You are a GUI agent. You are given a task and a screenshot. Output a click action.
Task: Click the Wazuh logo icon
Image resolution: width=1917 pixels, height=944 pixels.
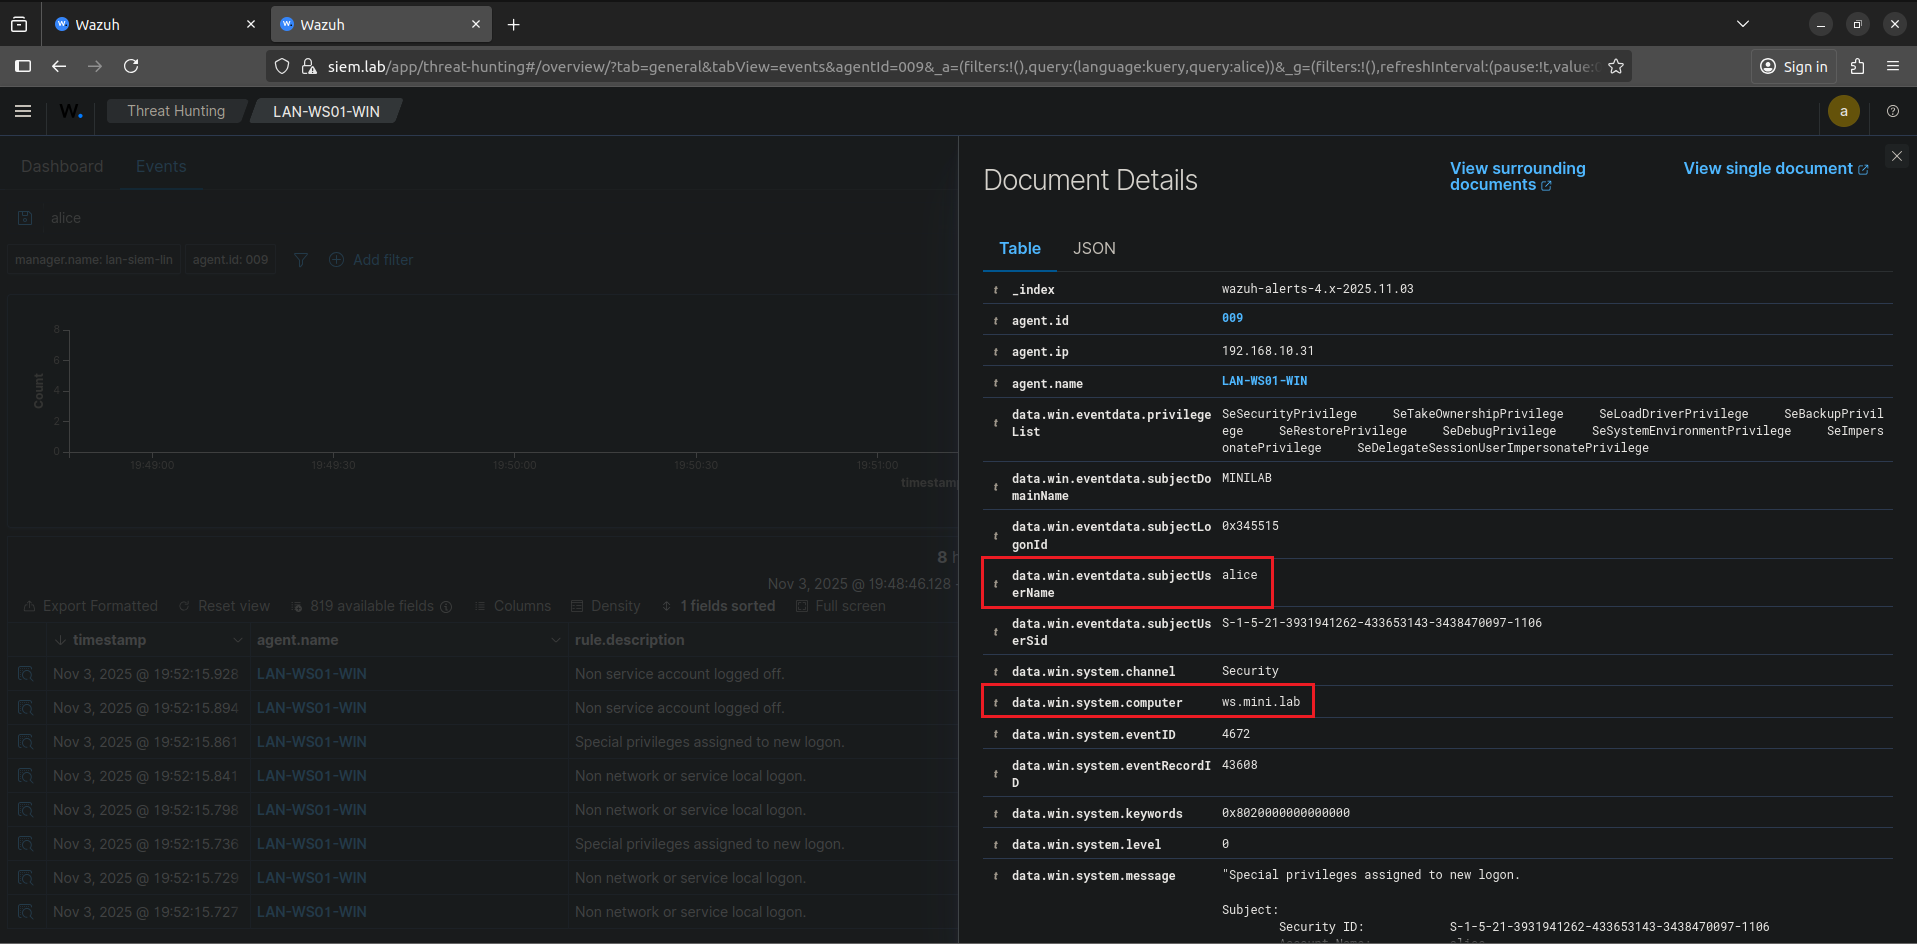click(71, 111)
